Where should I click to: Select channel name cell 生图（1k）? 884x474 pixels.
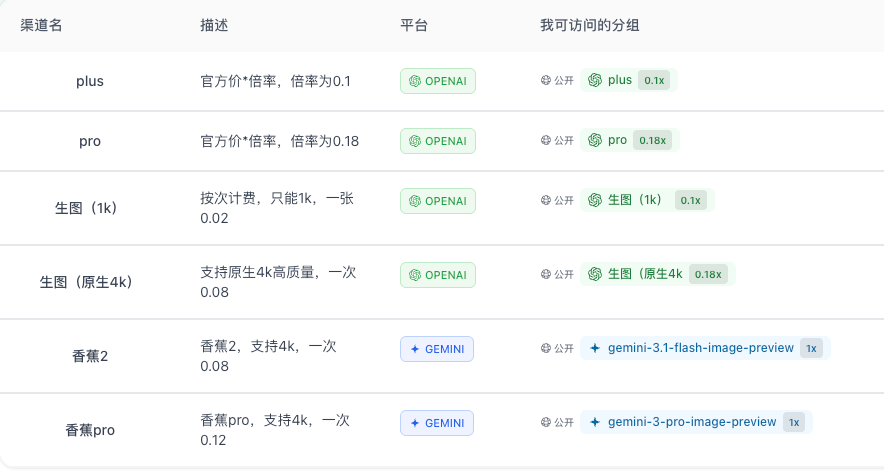(86, 208)
